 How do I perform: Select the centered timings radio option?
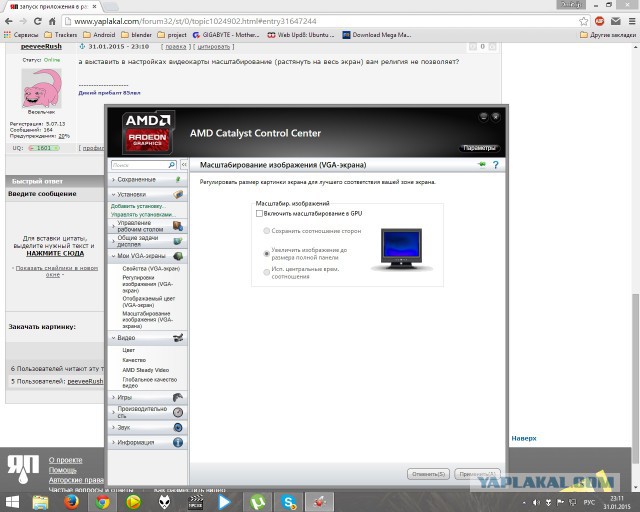266,272
